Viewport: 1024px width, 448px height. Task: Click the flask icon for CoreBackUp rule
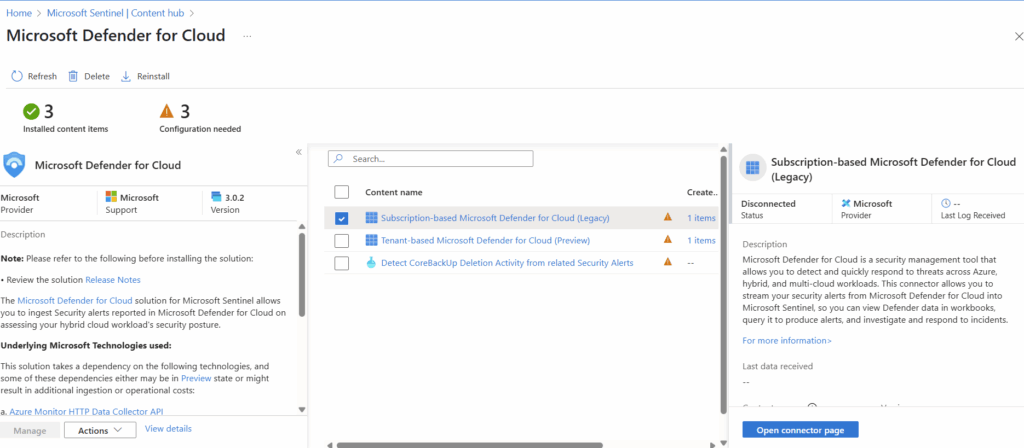point(372,263)
